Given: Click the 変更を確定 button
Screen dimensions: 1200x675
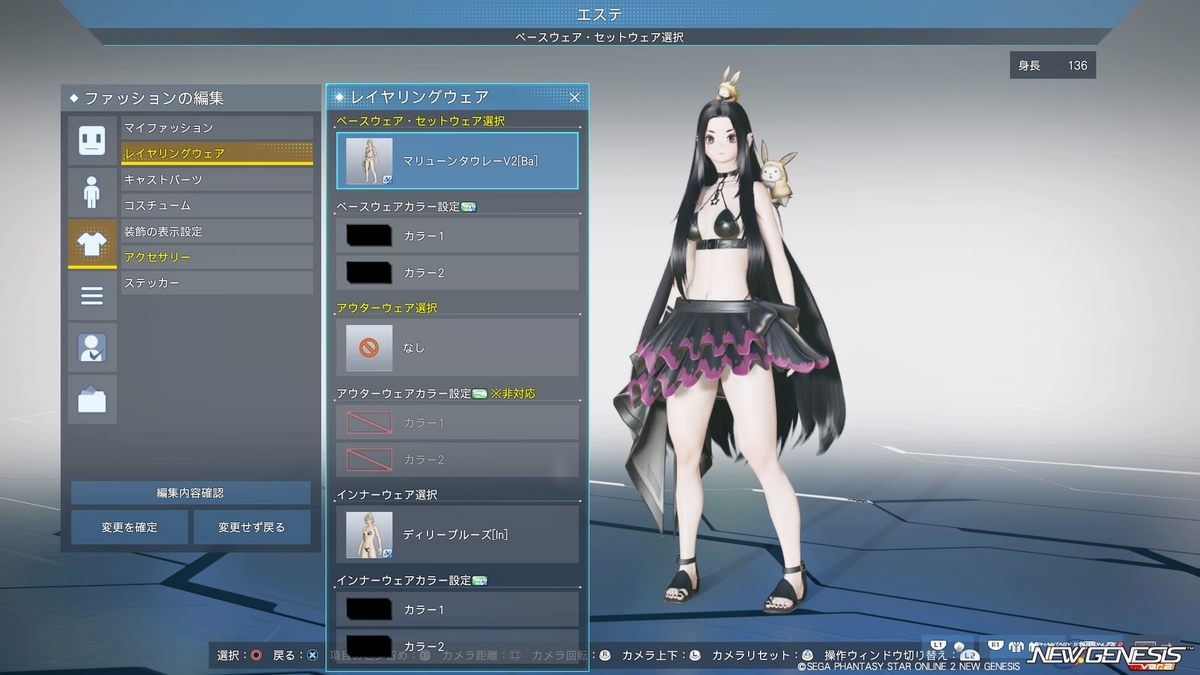Looking at the screenshot, I should tap(129, 527).
